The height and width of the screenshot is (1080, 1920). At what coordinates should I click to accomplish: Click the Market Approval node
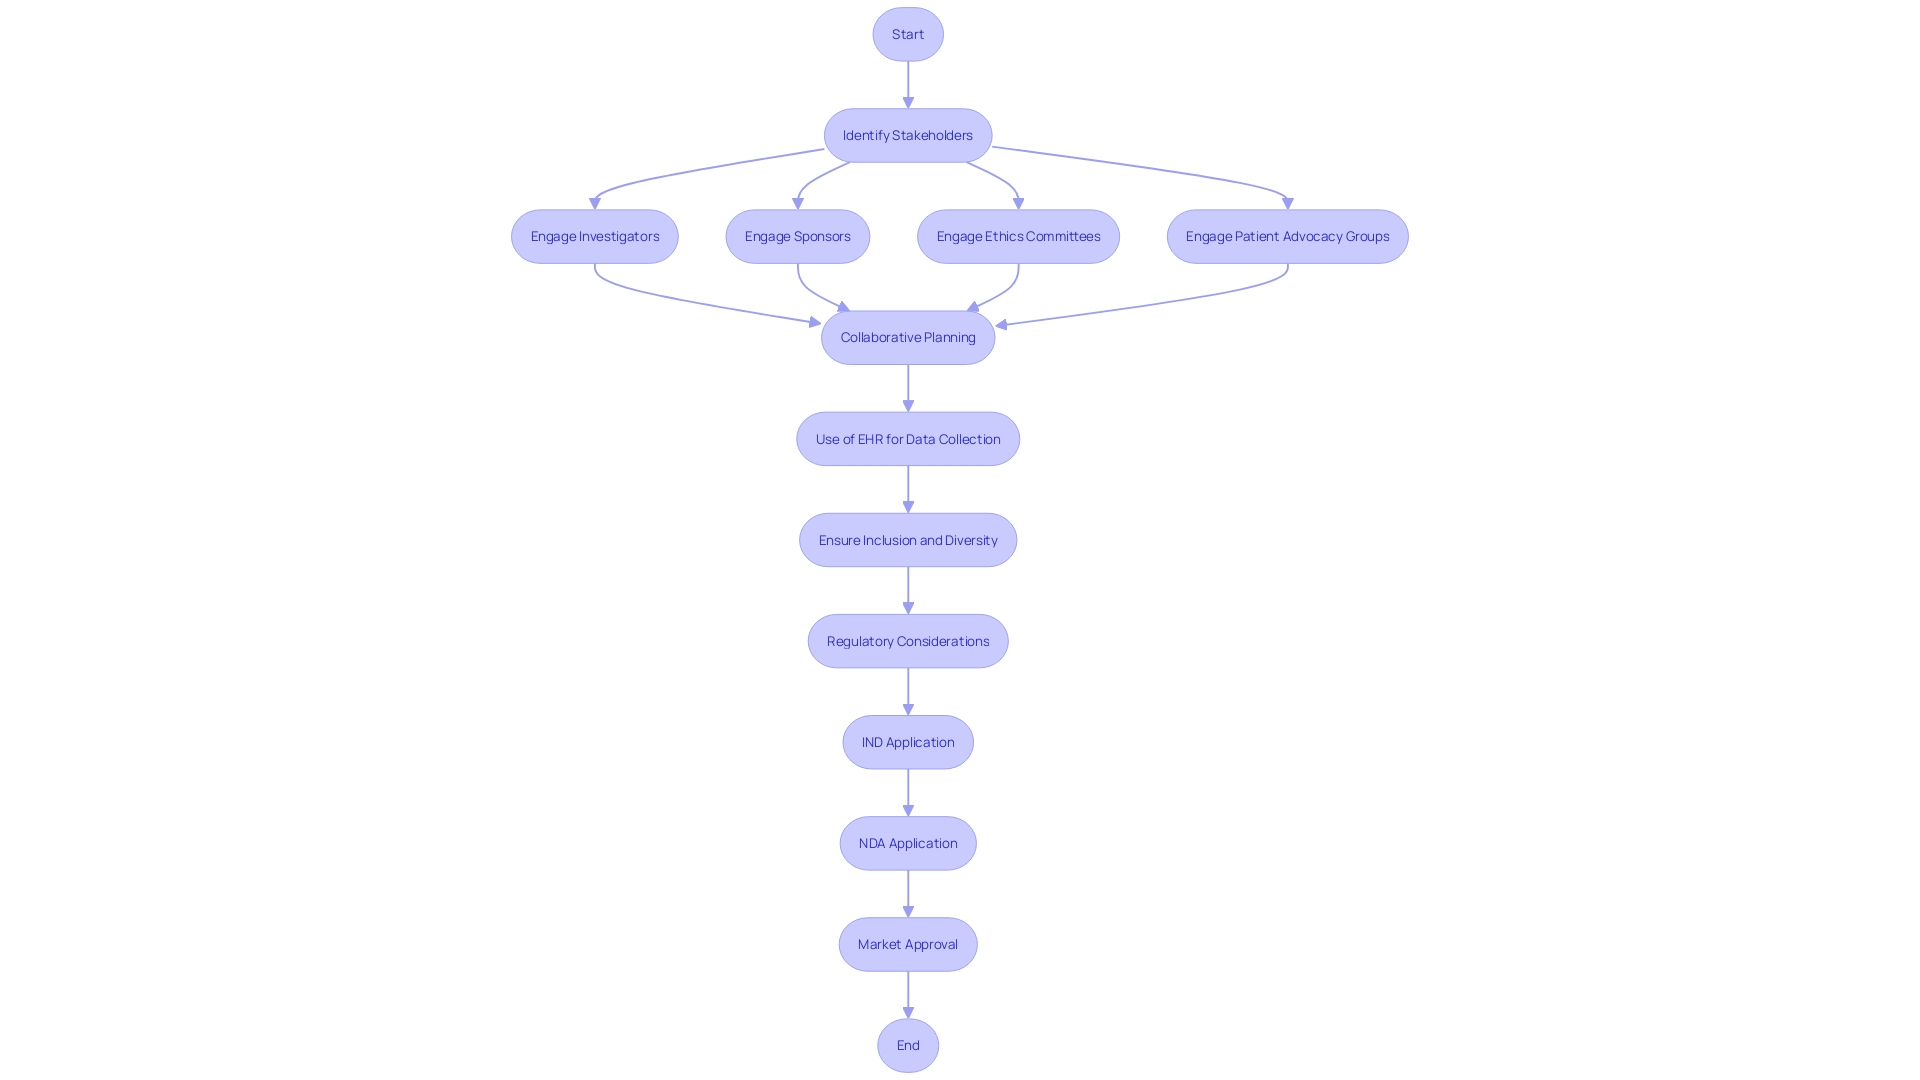click(x=907, y=943)
